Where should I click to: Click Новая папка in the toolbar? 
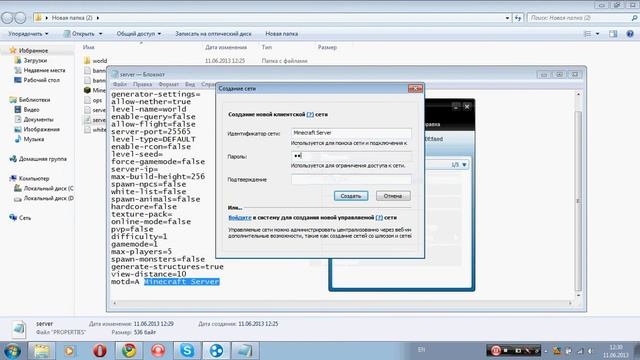281,34
